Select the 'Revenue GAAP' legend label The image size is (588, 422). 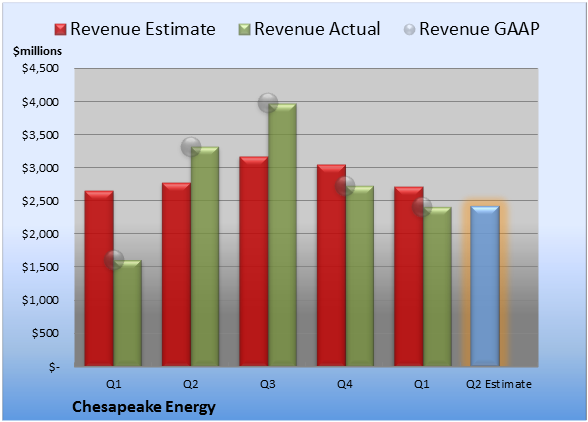pos(479,29)
